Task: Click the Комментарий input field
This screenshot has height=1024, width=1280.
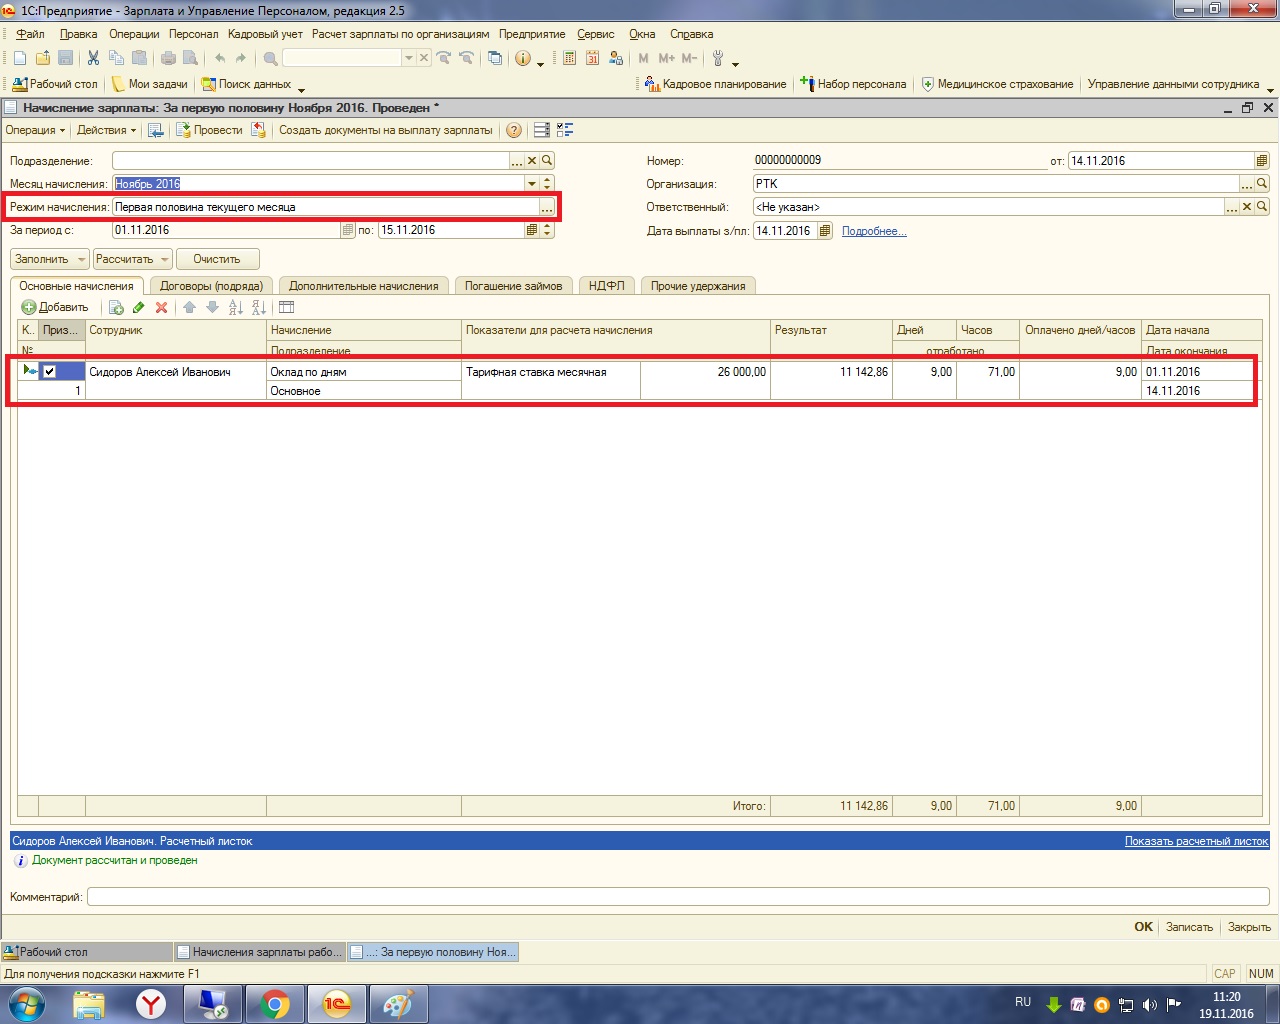Action: [x=678, y=897]
